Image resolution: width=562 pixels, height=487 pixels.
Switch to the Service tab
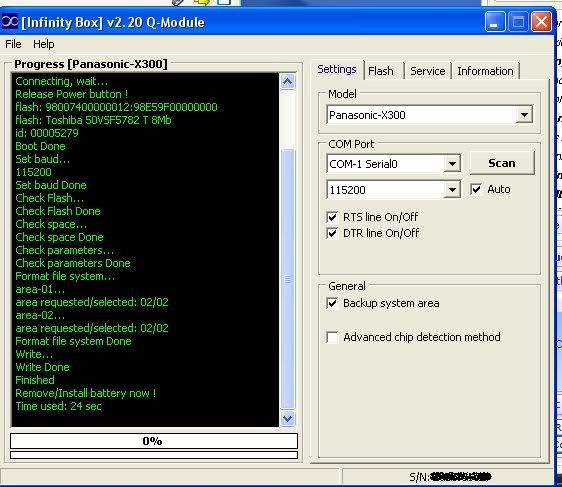[428, 71]
